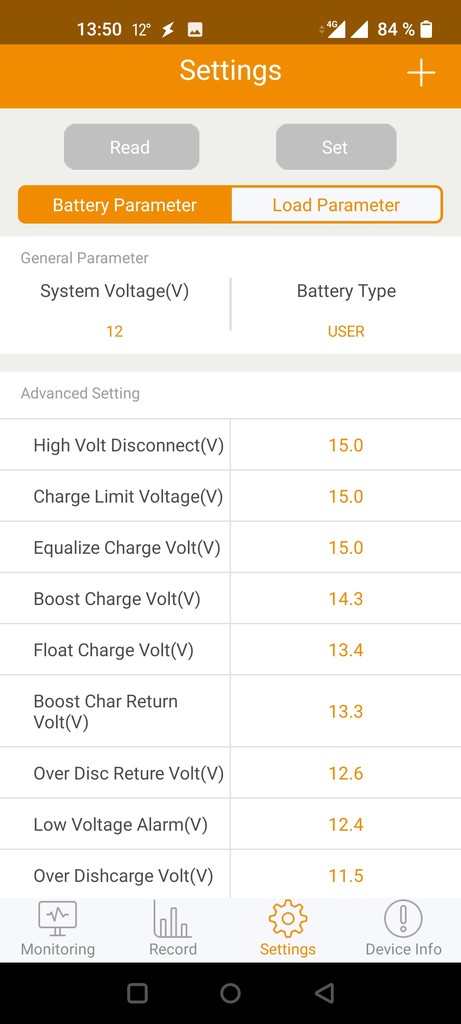Tap the Android home circle button

pyautogui.click(x=230, y=993)
